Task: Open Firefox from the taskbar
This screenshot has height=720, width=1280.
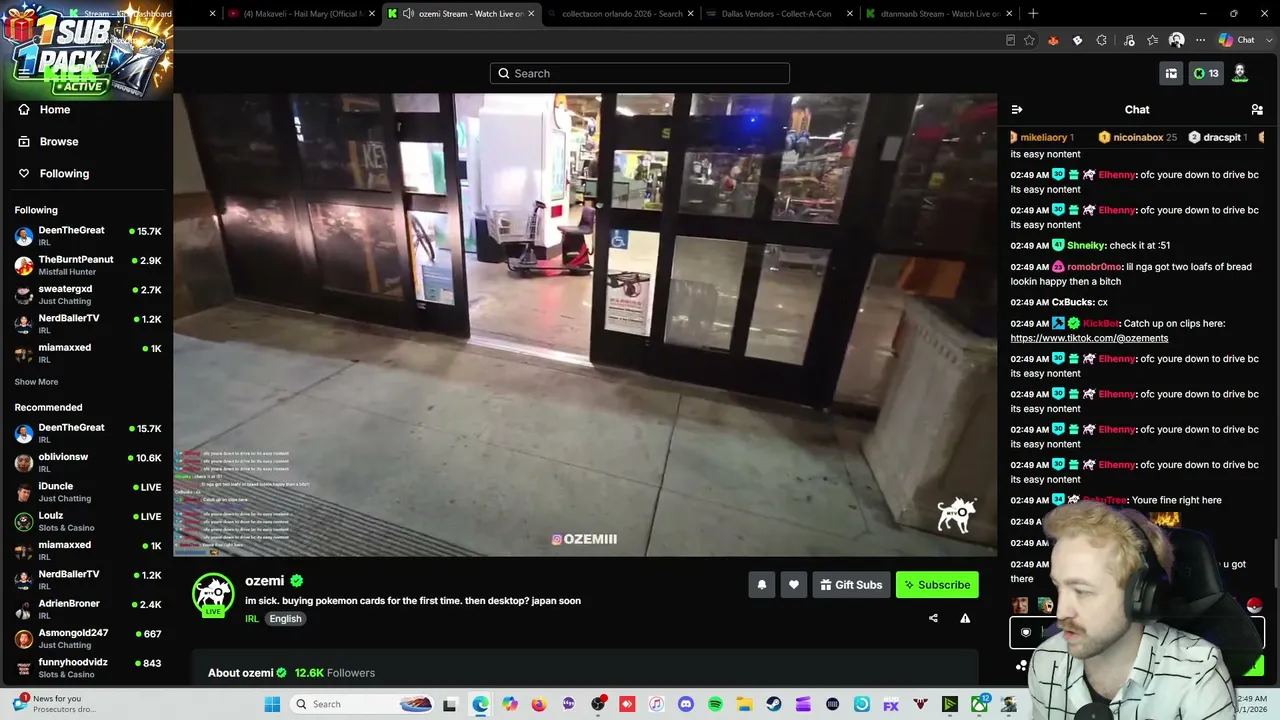Action: pyautogui.click(x=539, y=704)
